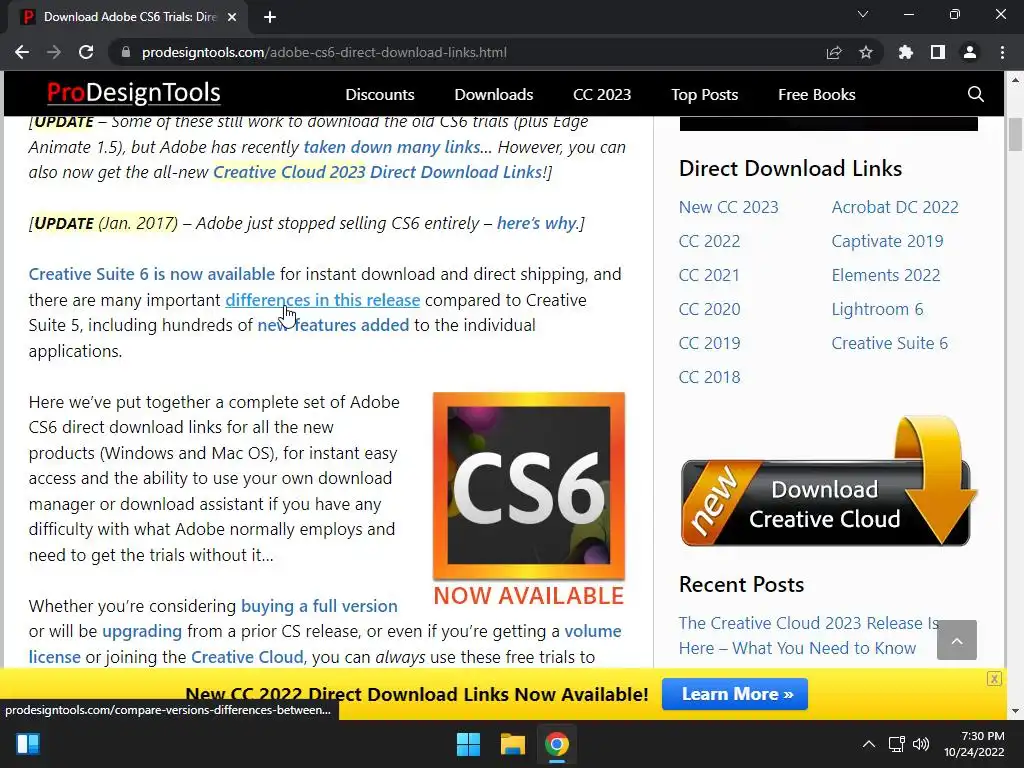The width and height of the screenshot is (1024, 768).
Task: Open the 'new features added' link
Action: (x=333, y=325)
